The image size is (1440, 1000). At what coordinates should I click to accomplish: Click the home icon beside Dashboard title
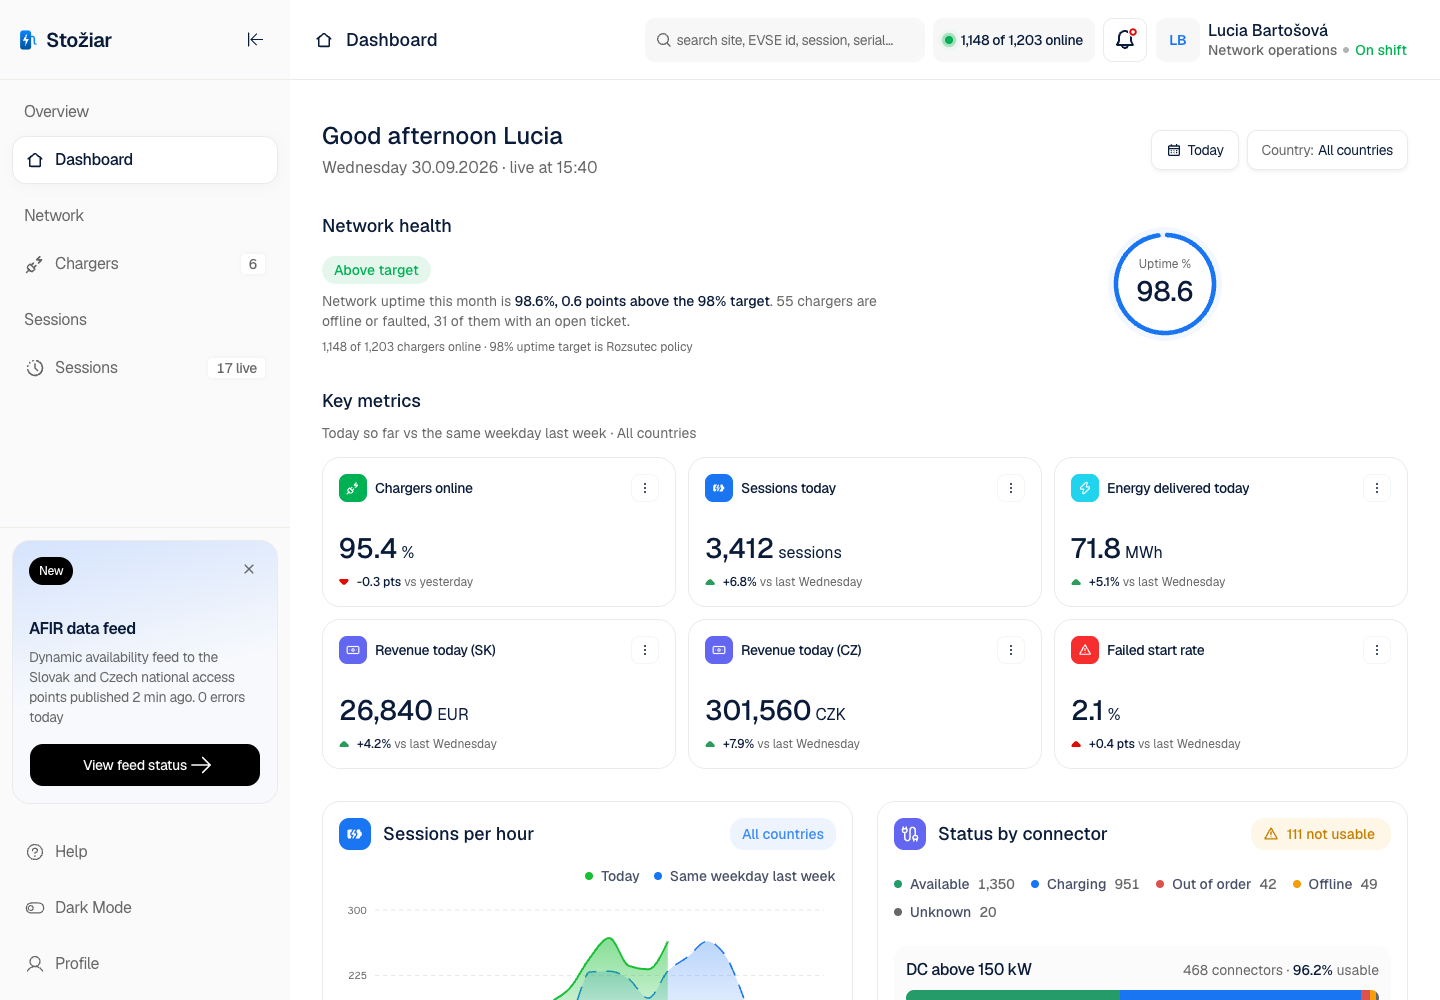click(324, 40)
